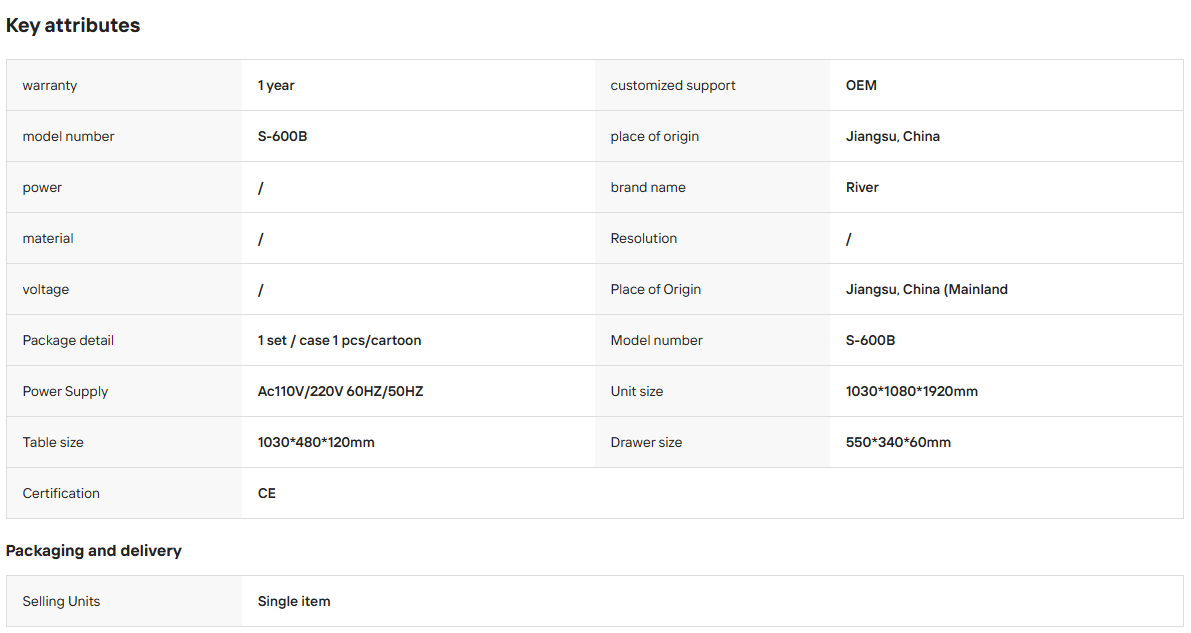Select the "brand name" label
The height and width of the screenshot is (633, 1191).
pos(648,187)
